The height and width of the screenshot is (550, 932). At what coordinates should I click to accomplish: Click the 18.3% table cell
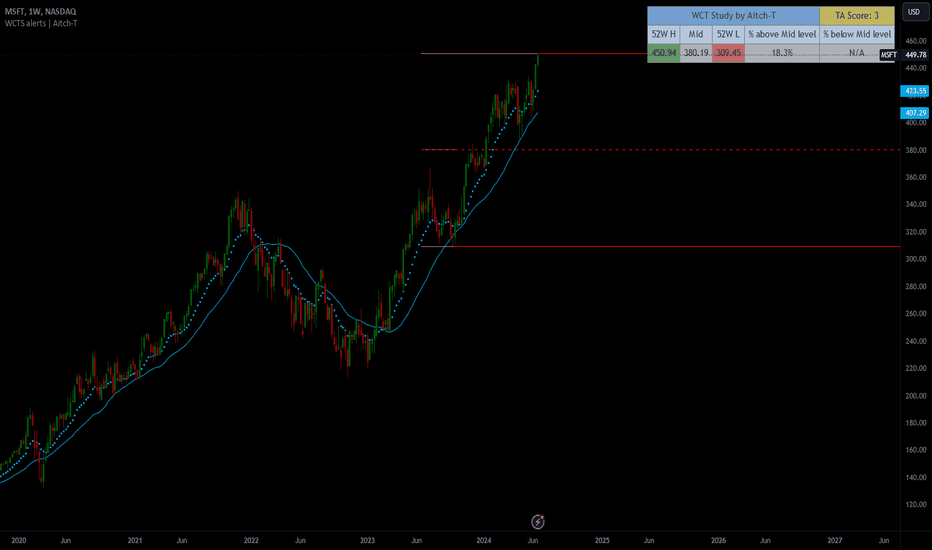tap(782, 53)
